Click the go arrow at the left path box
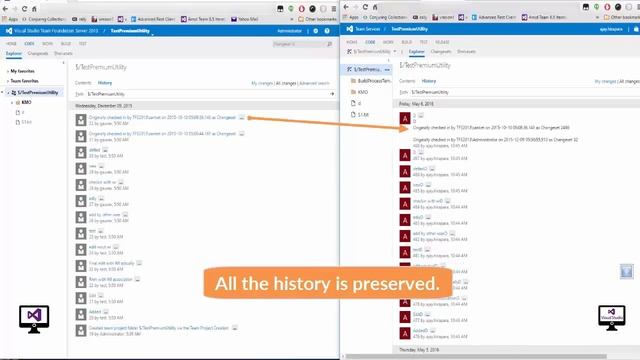640x360 pixels. (x=332, y=94)
